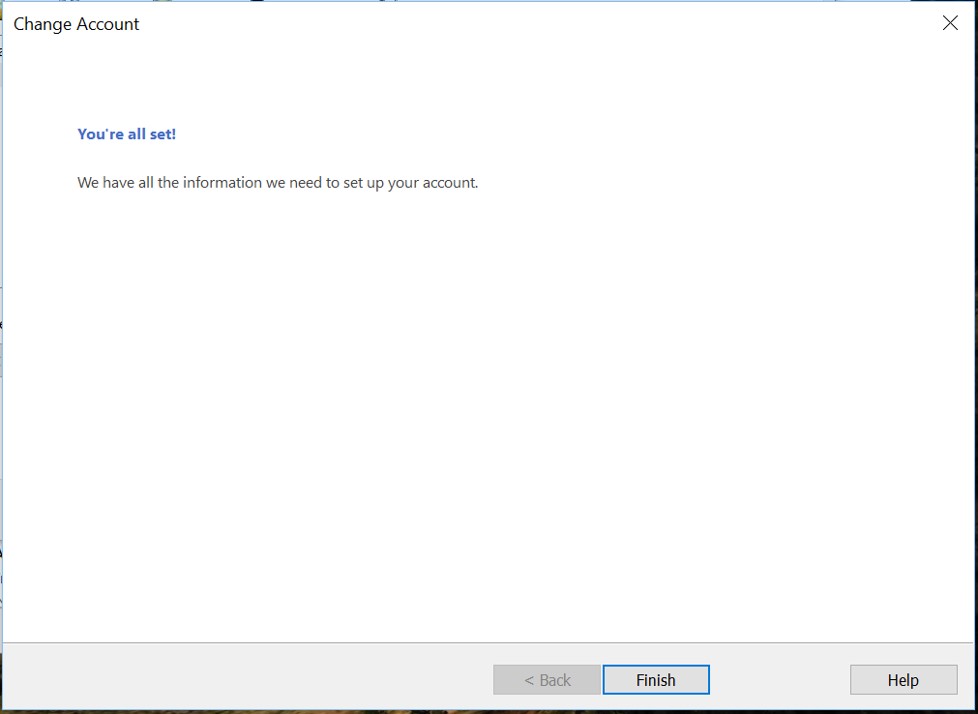Choose Finish to end the wizard
The height and width of the screenshot is (714, 978).
(656, 680)
